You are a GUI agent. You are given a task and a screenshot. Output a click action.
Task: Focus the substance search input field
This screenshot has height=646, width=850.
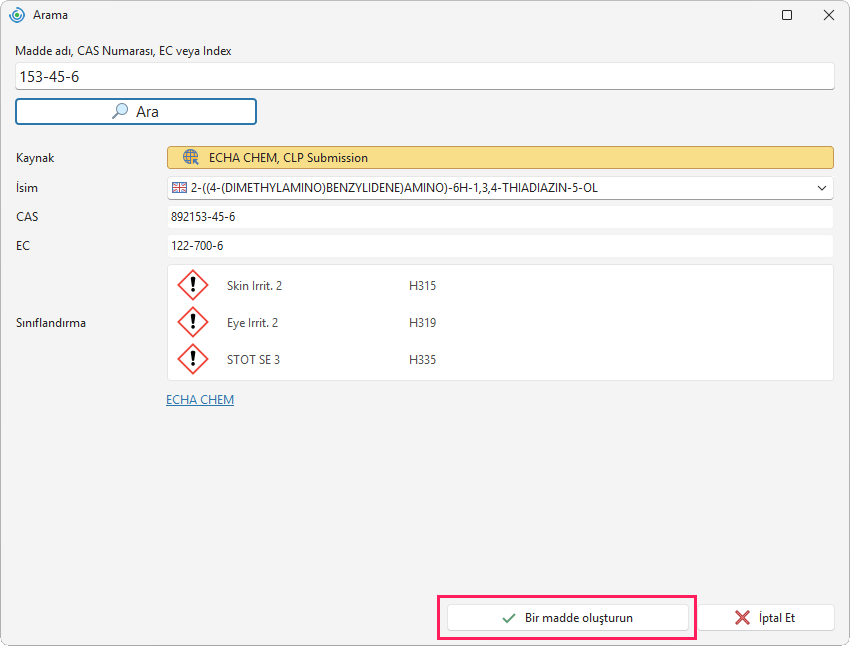424,76
